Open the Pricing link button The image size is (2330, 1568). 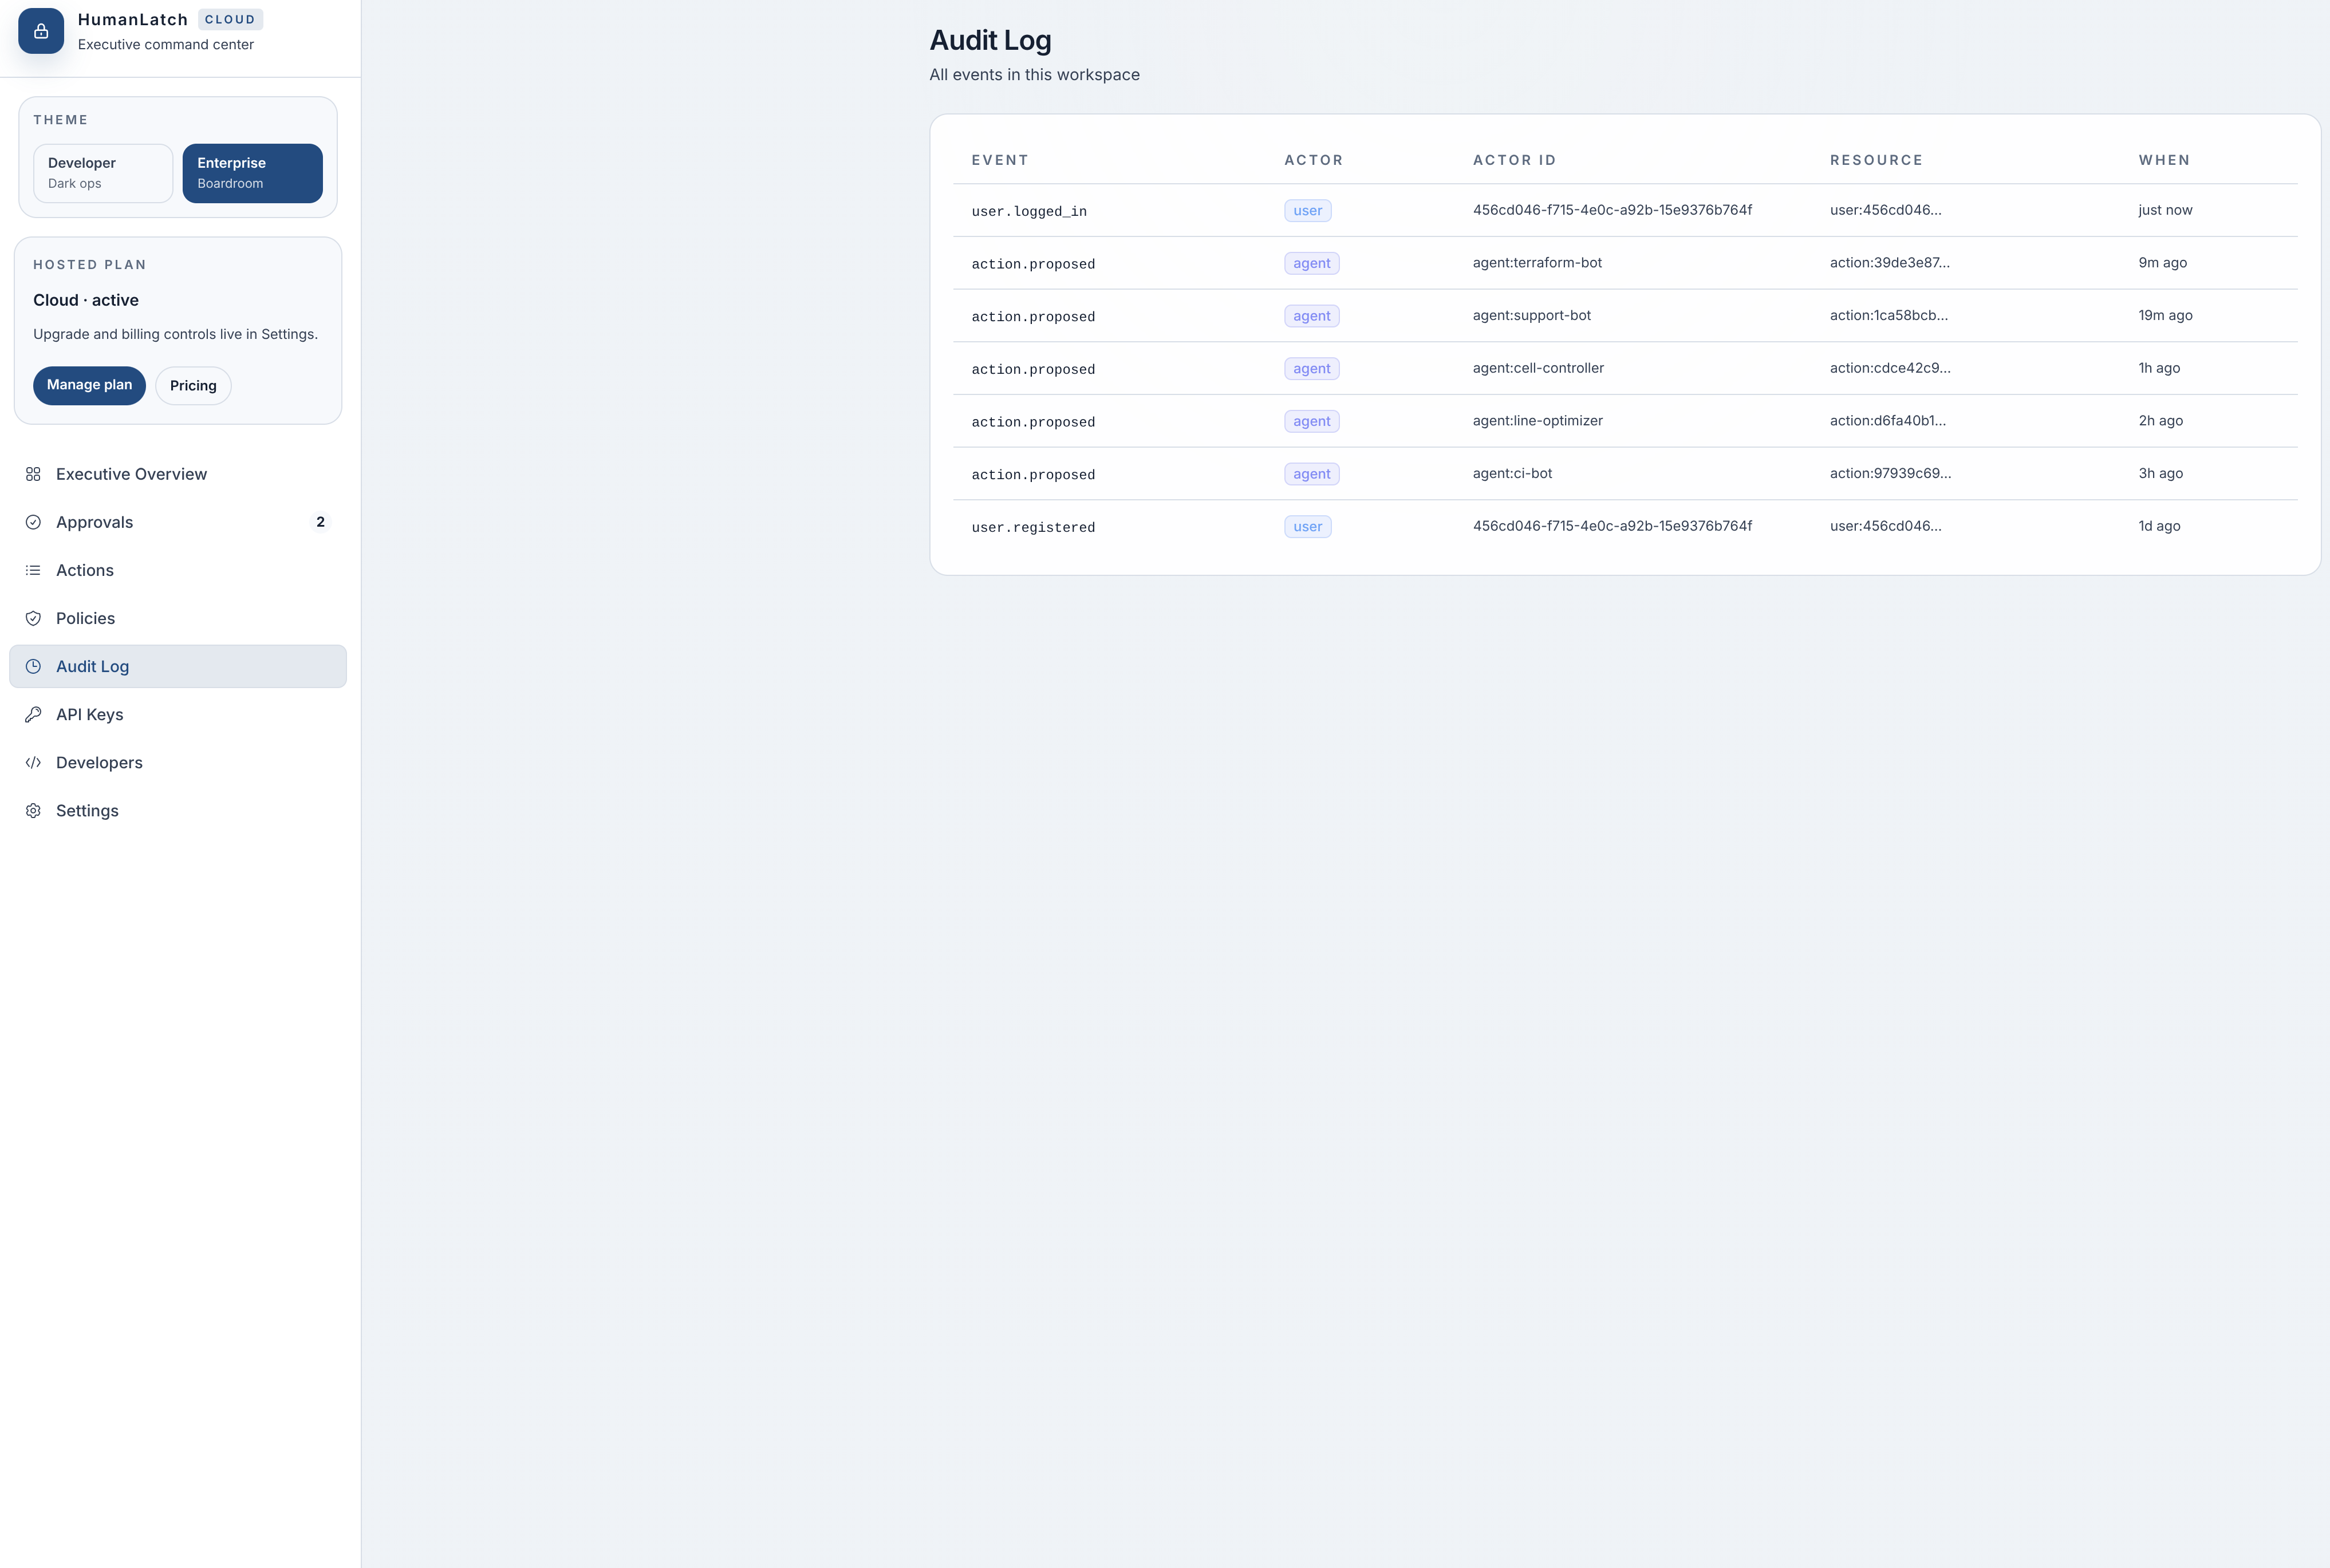[193, 386]
